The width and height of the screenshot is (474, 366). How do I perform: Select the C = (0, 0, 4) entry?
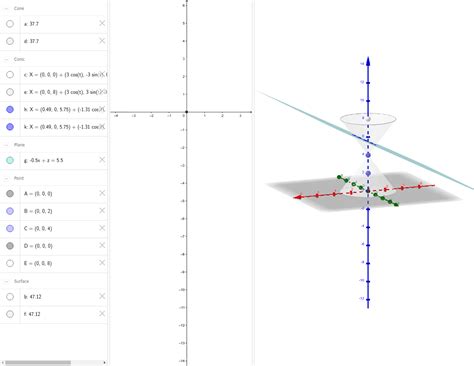(38, 228)
